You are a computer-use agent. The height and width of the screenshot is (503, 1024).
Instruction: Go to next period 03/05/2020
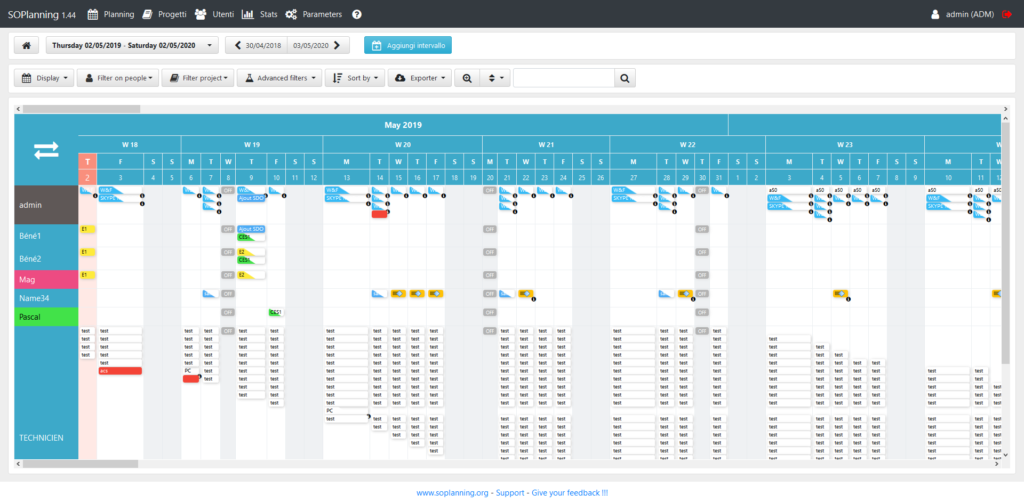(318, 45)
